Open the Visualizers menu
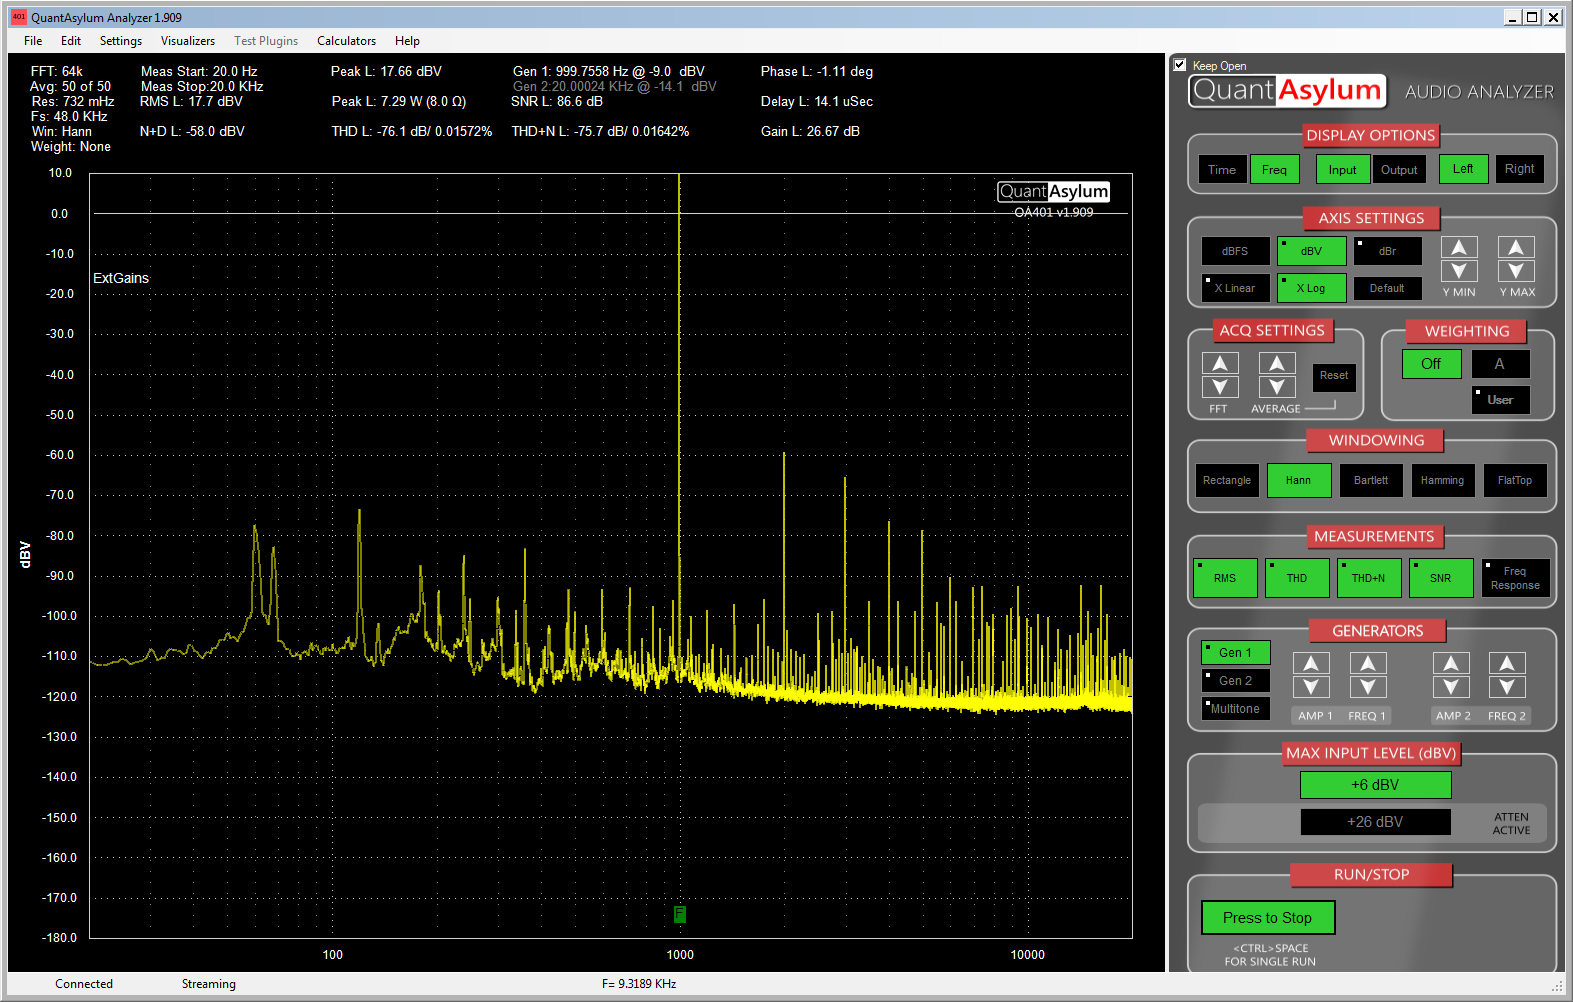 tap(188, 41)
